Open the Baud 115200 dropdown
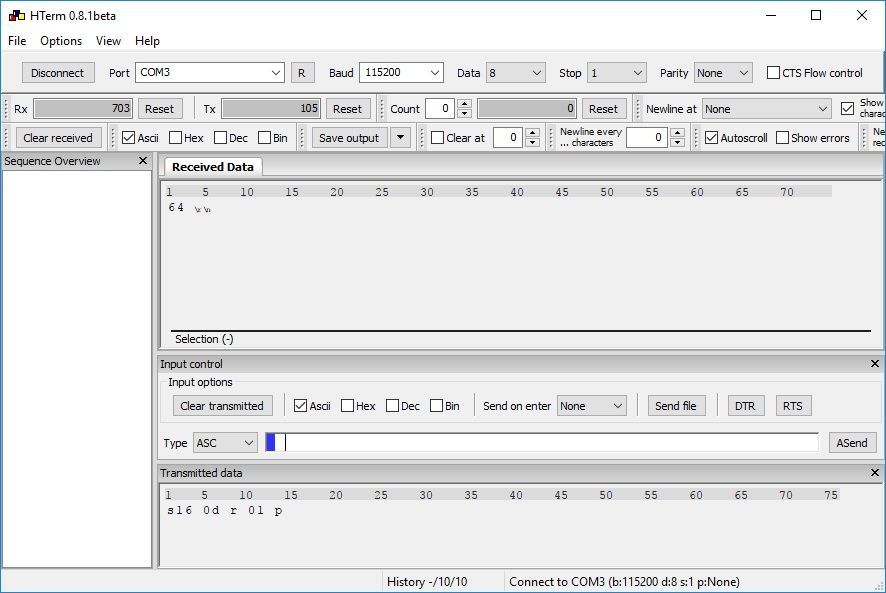 pos(435,73)
